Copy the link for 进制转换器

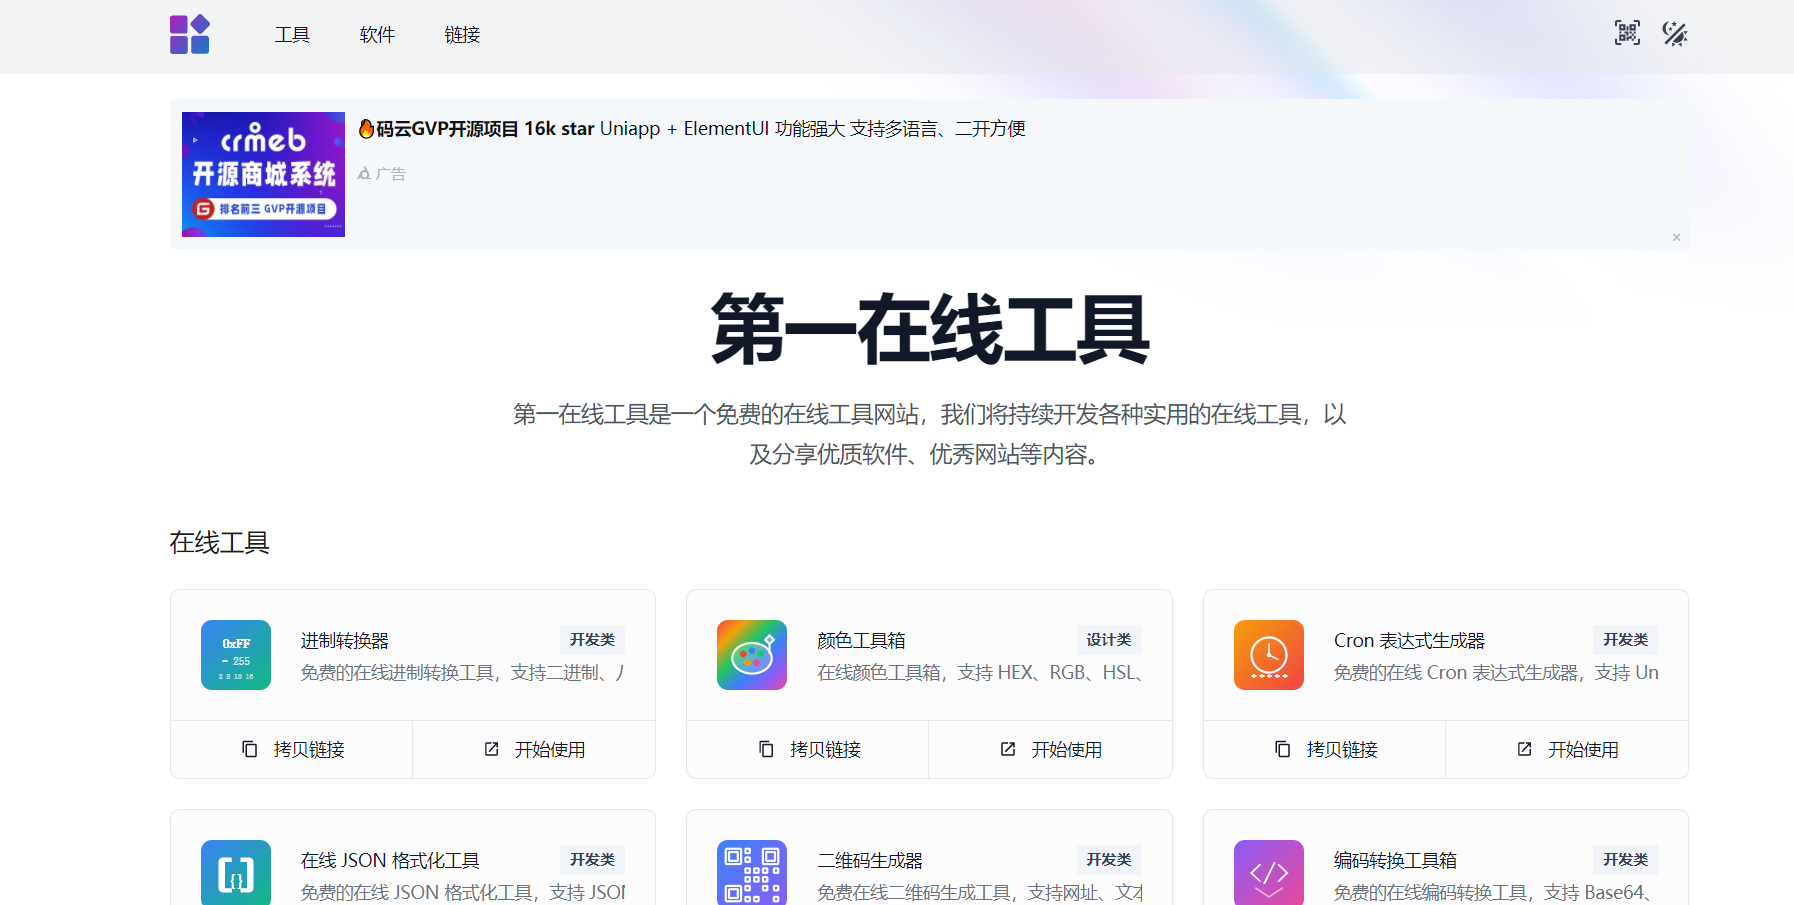click(x=292, y=749)
